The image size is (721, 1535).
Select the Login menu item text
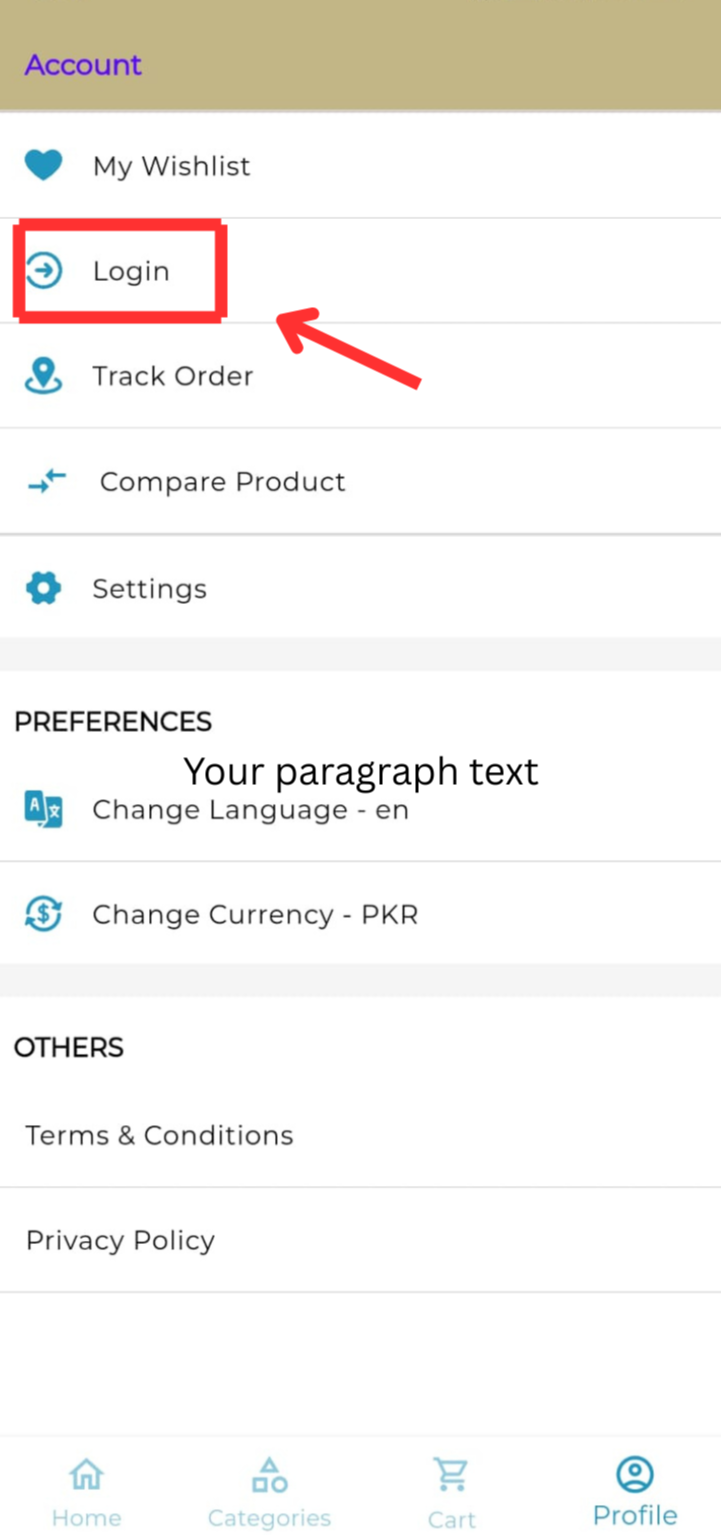[x=131, y=271]
